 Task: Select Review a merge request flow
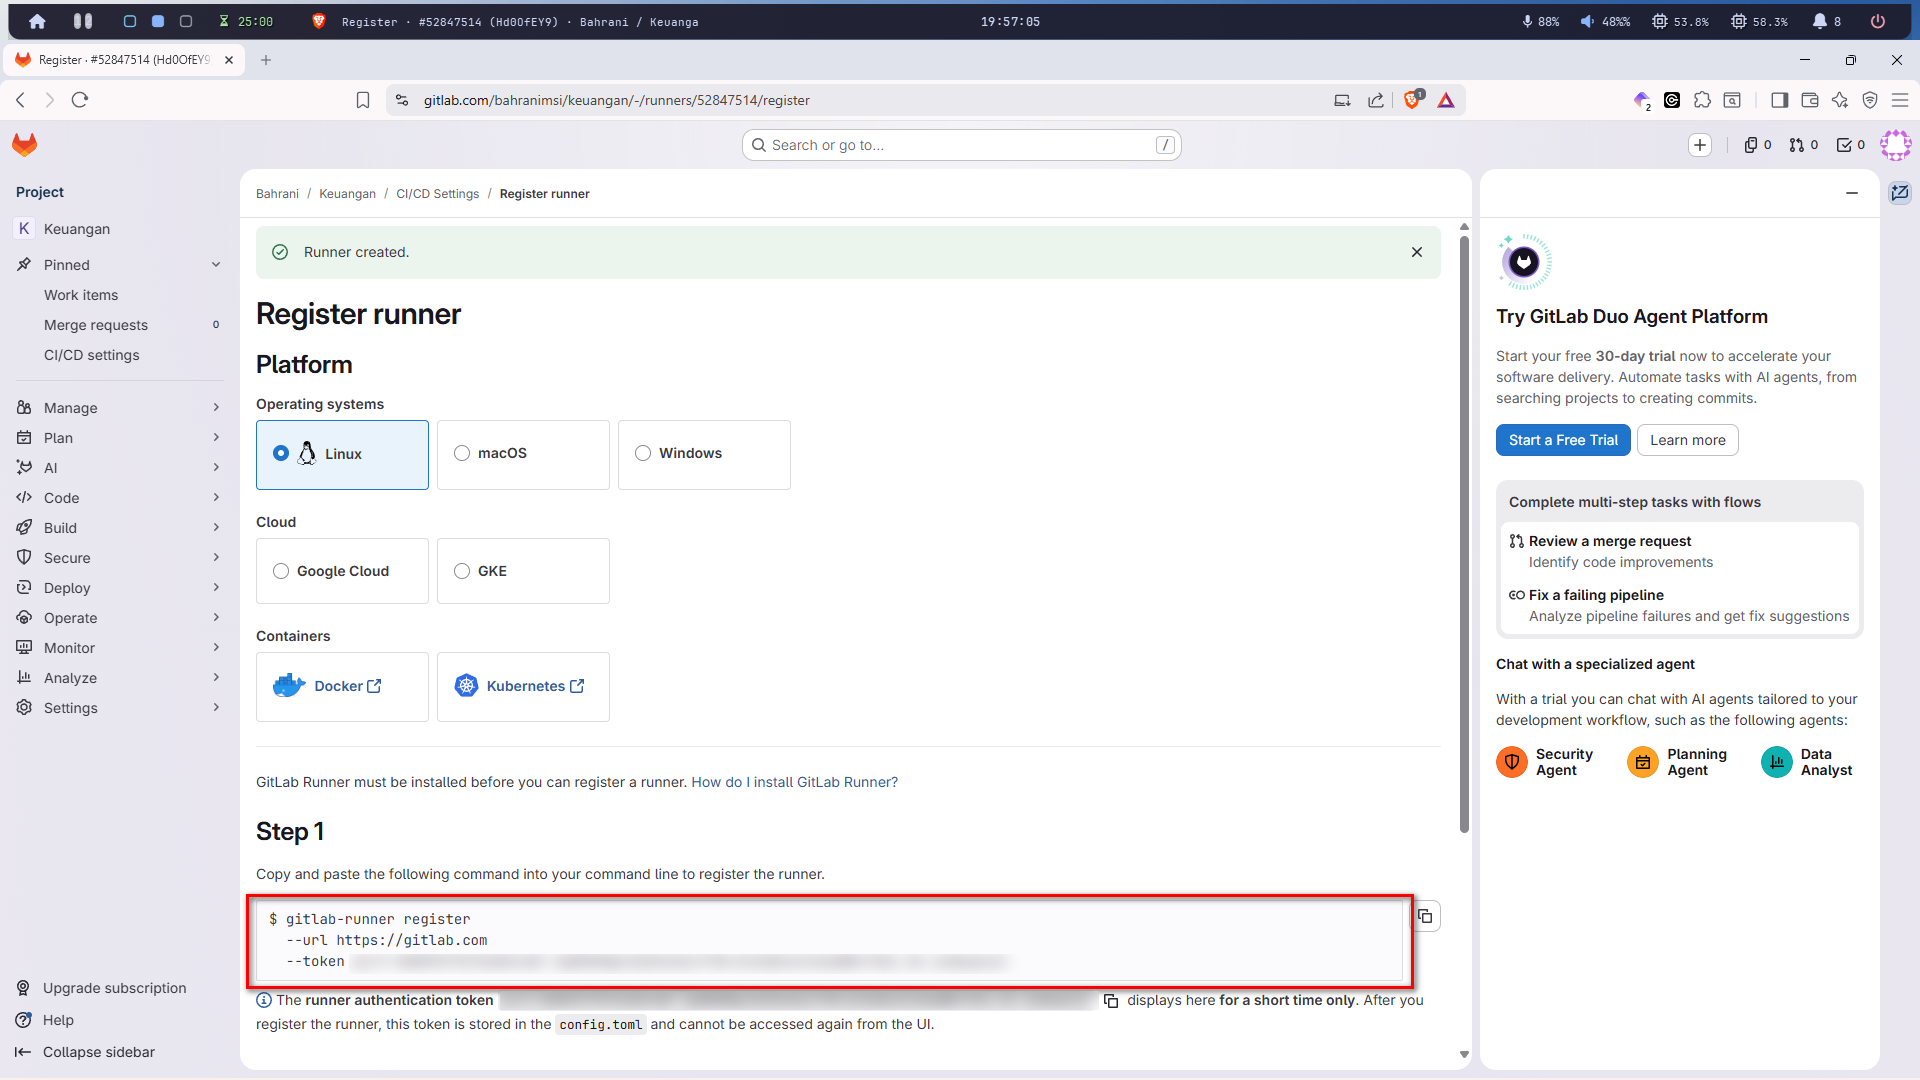(x=1680, y=552)
